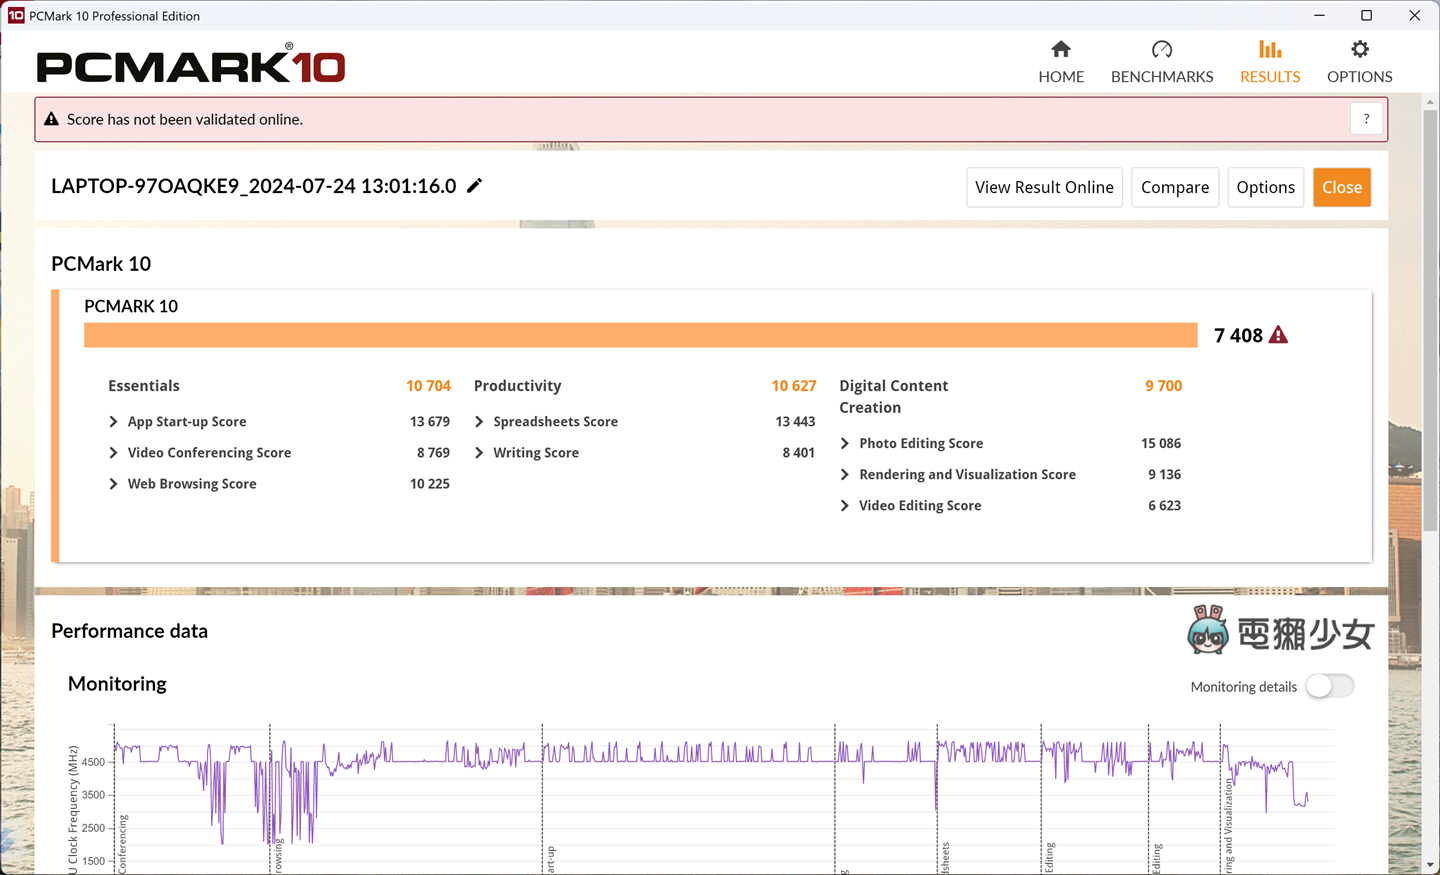The width and height of the screenshot is (1440, 875).
Task: Close the result with orange Close button
Action: (1342, 187)
